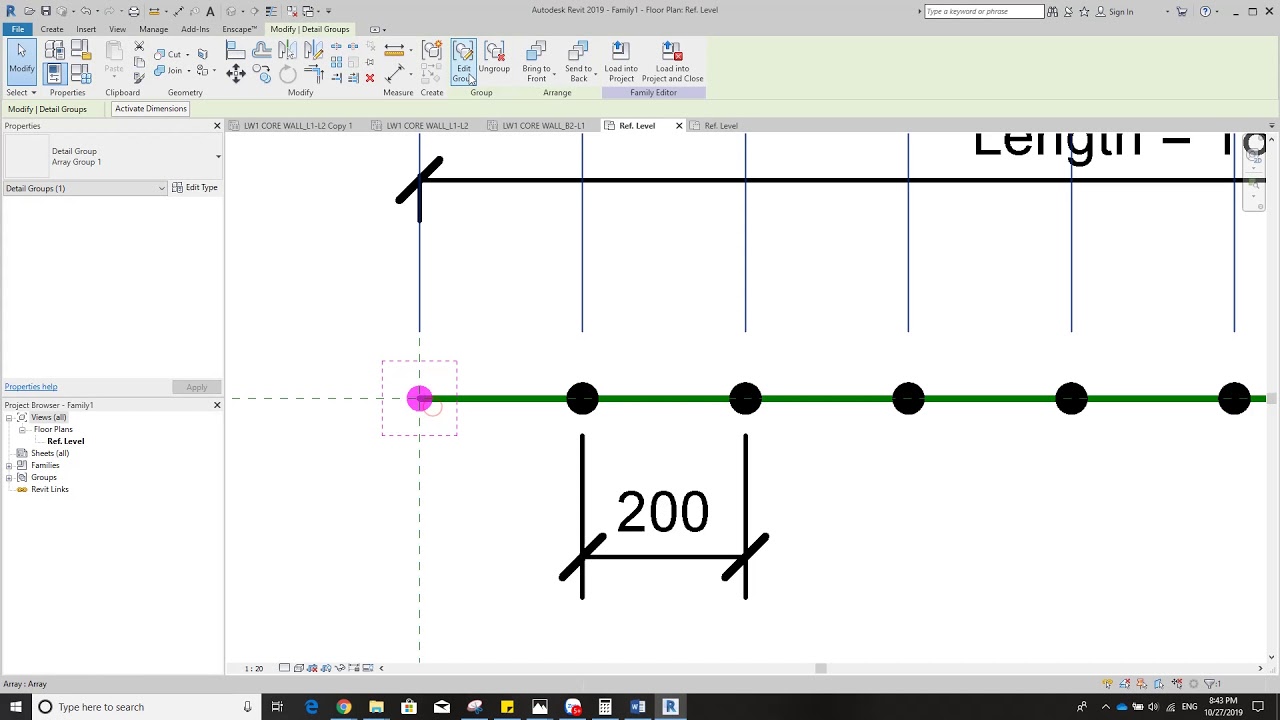Viewport: 1280px width, 720px height.
Task: Click the keyword search field
Action: [x=983, y=12]
